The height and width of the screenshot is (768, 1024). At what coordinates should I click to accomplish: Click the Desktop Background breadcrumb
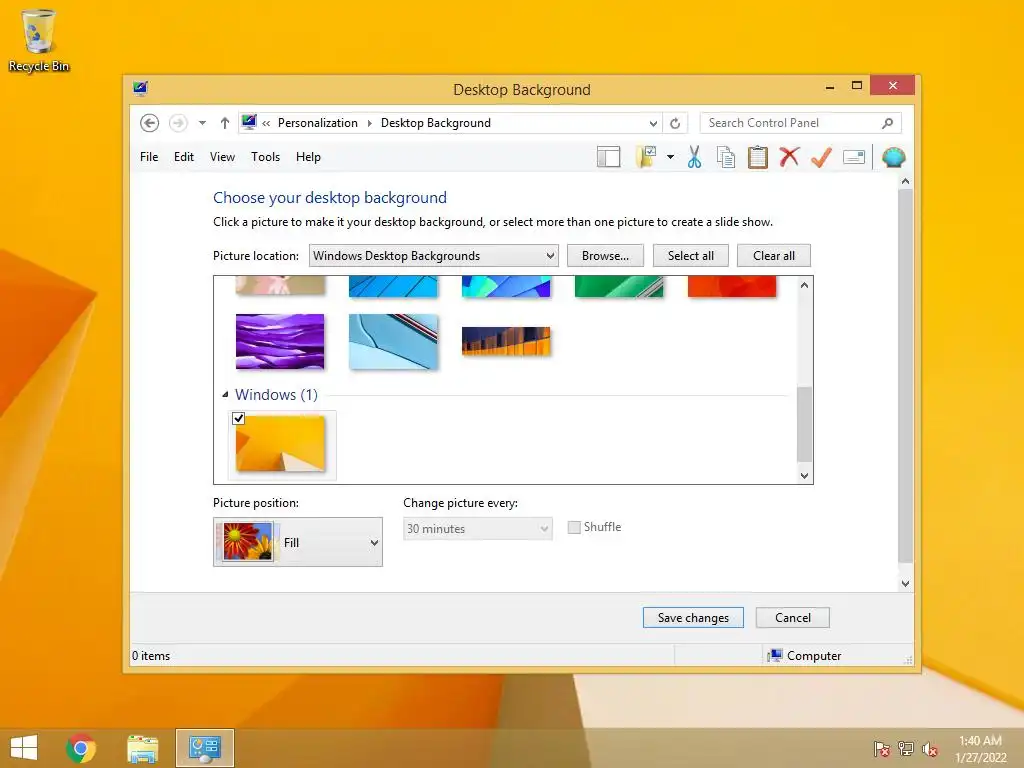(436, 123)
